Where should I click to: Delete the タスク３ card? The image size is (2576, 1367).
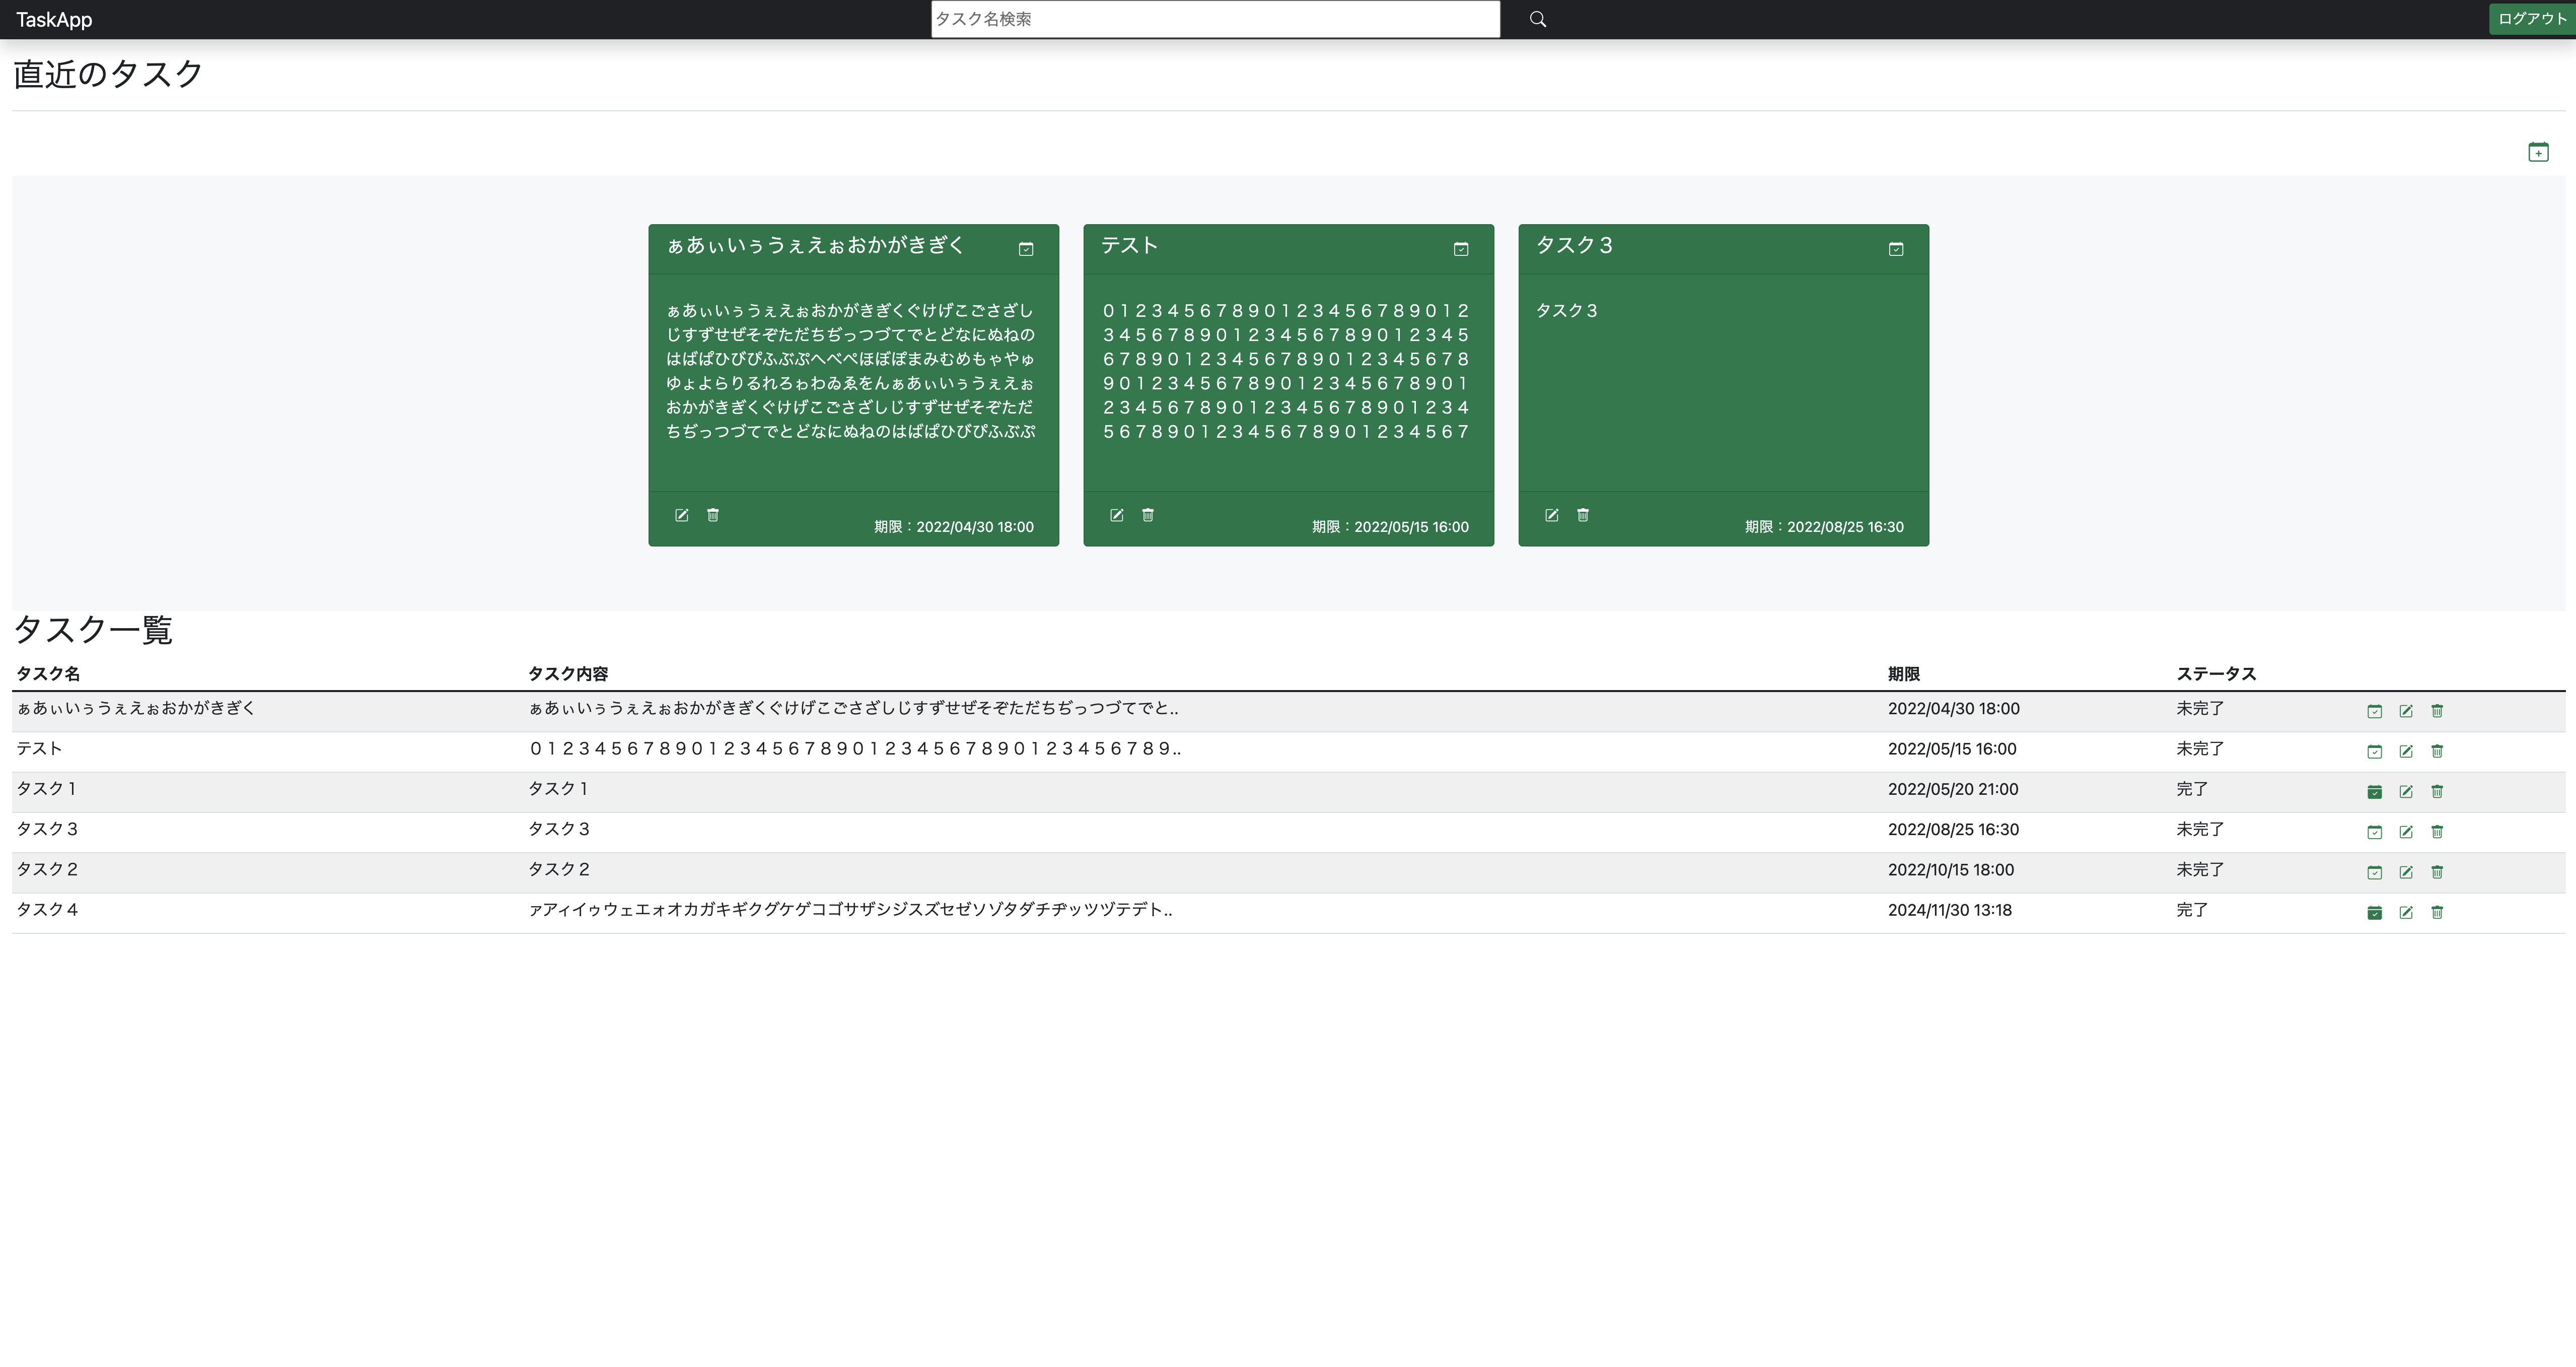tap(1583, 515)
